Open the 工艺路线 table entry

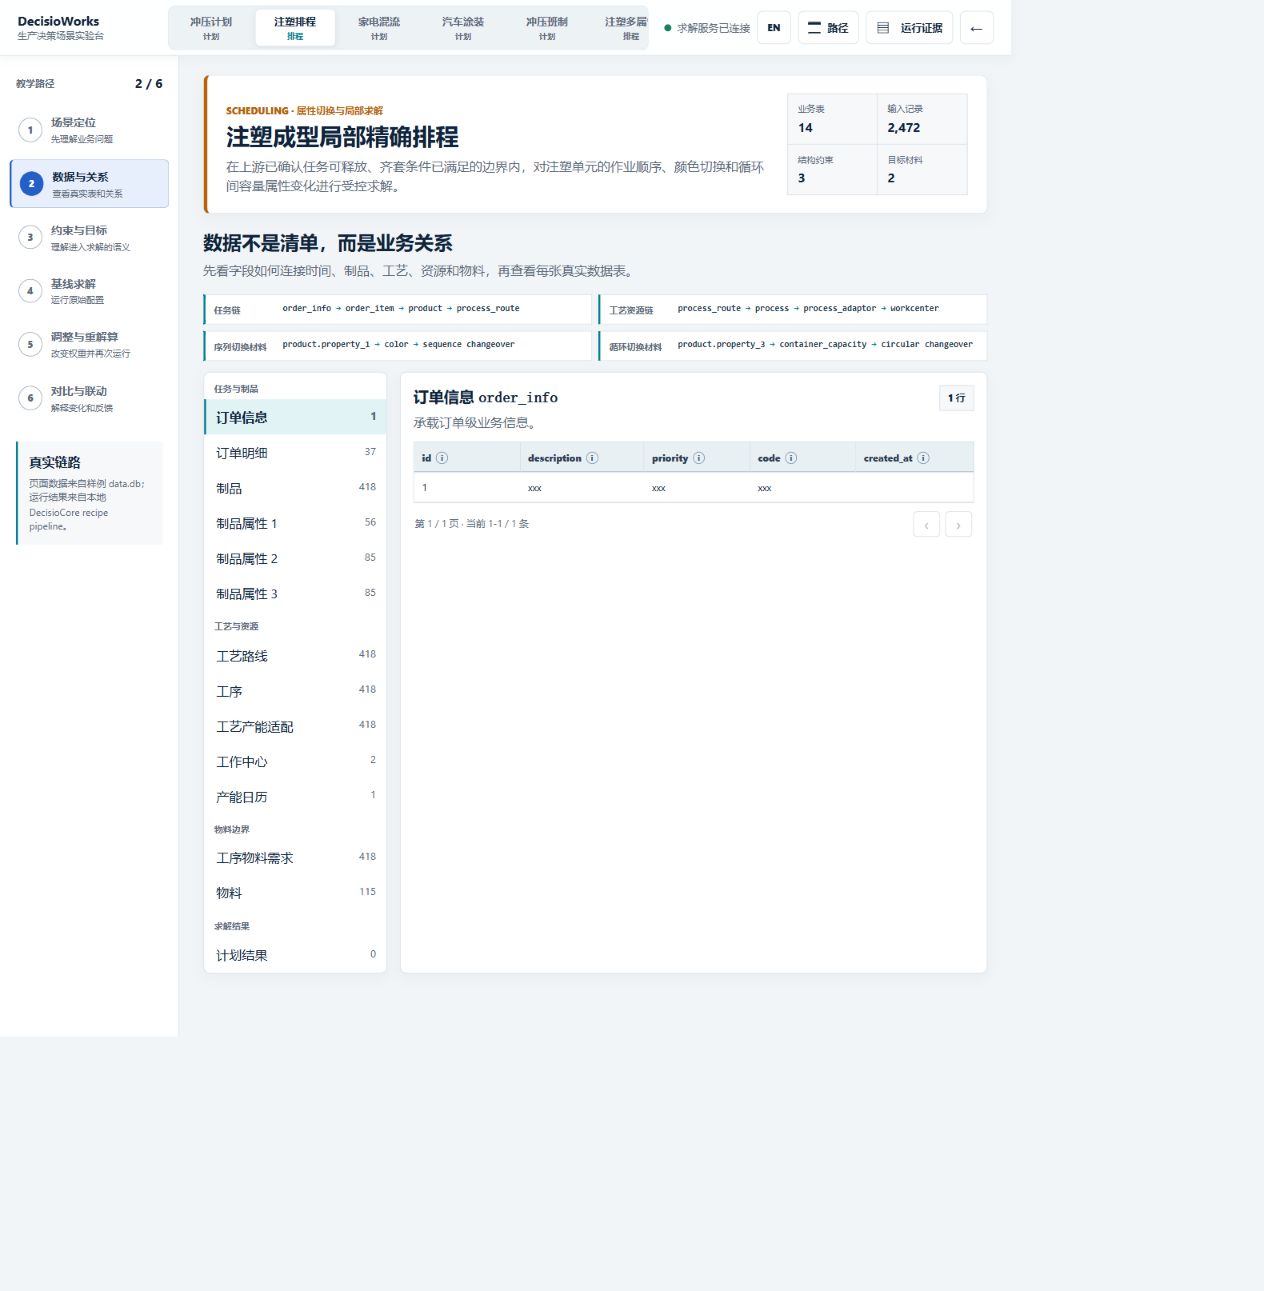click(x=295, y=655)
